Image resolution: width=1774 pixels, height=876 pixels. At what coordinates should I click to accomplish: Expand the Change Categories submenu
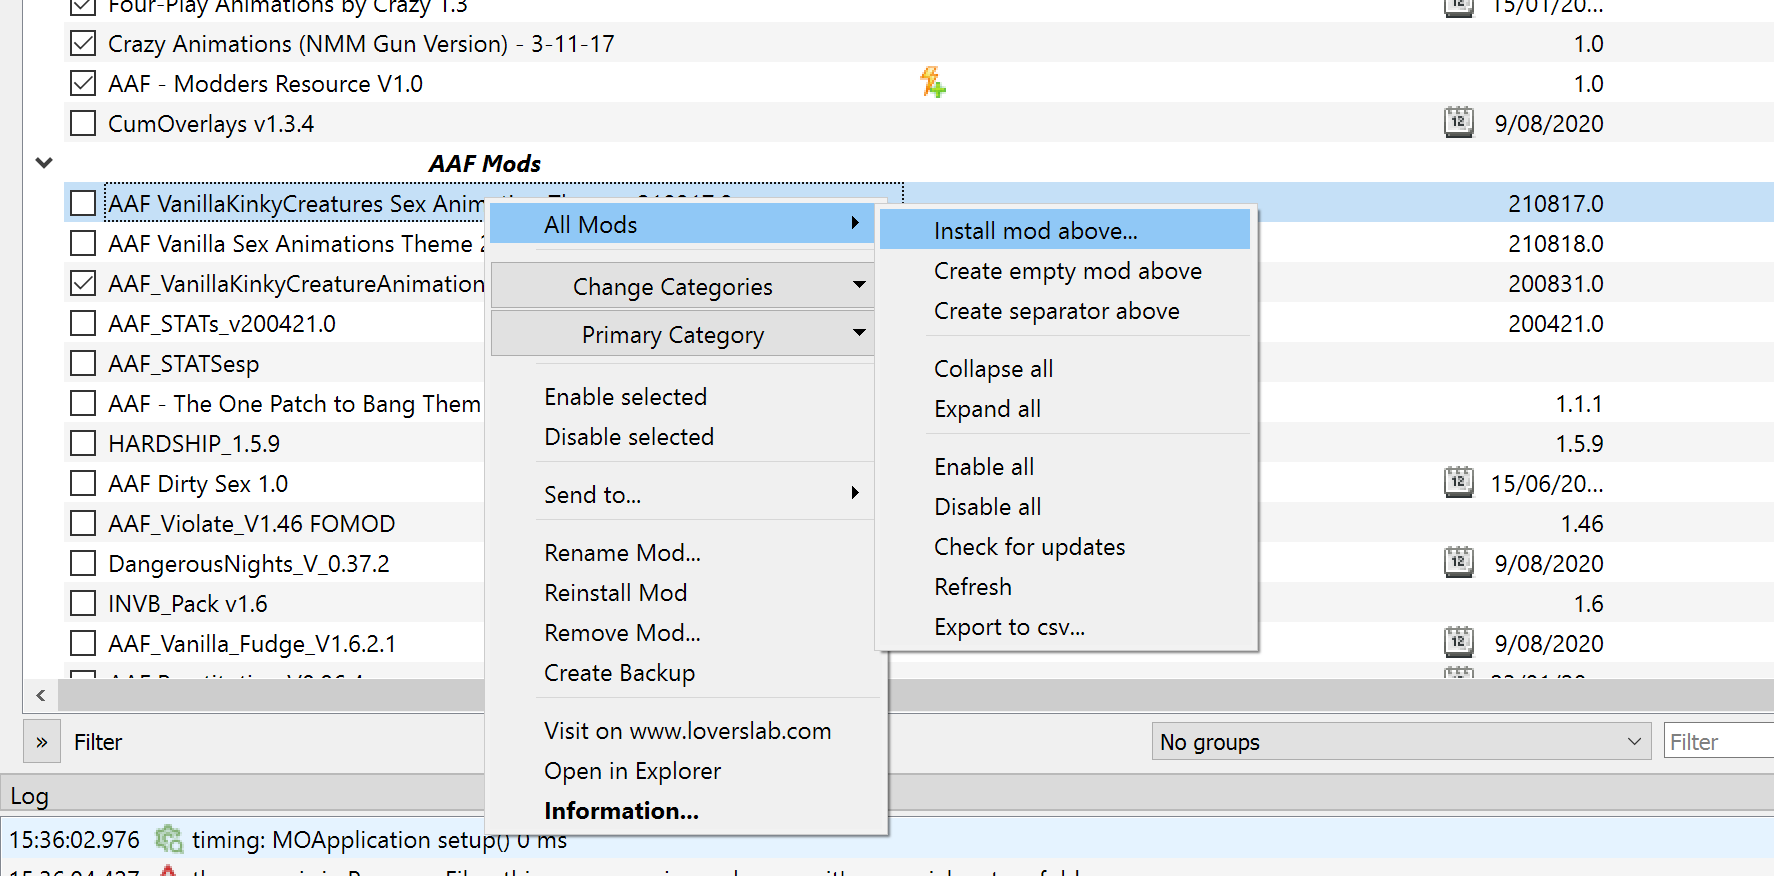click(681, 287)
